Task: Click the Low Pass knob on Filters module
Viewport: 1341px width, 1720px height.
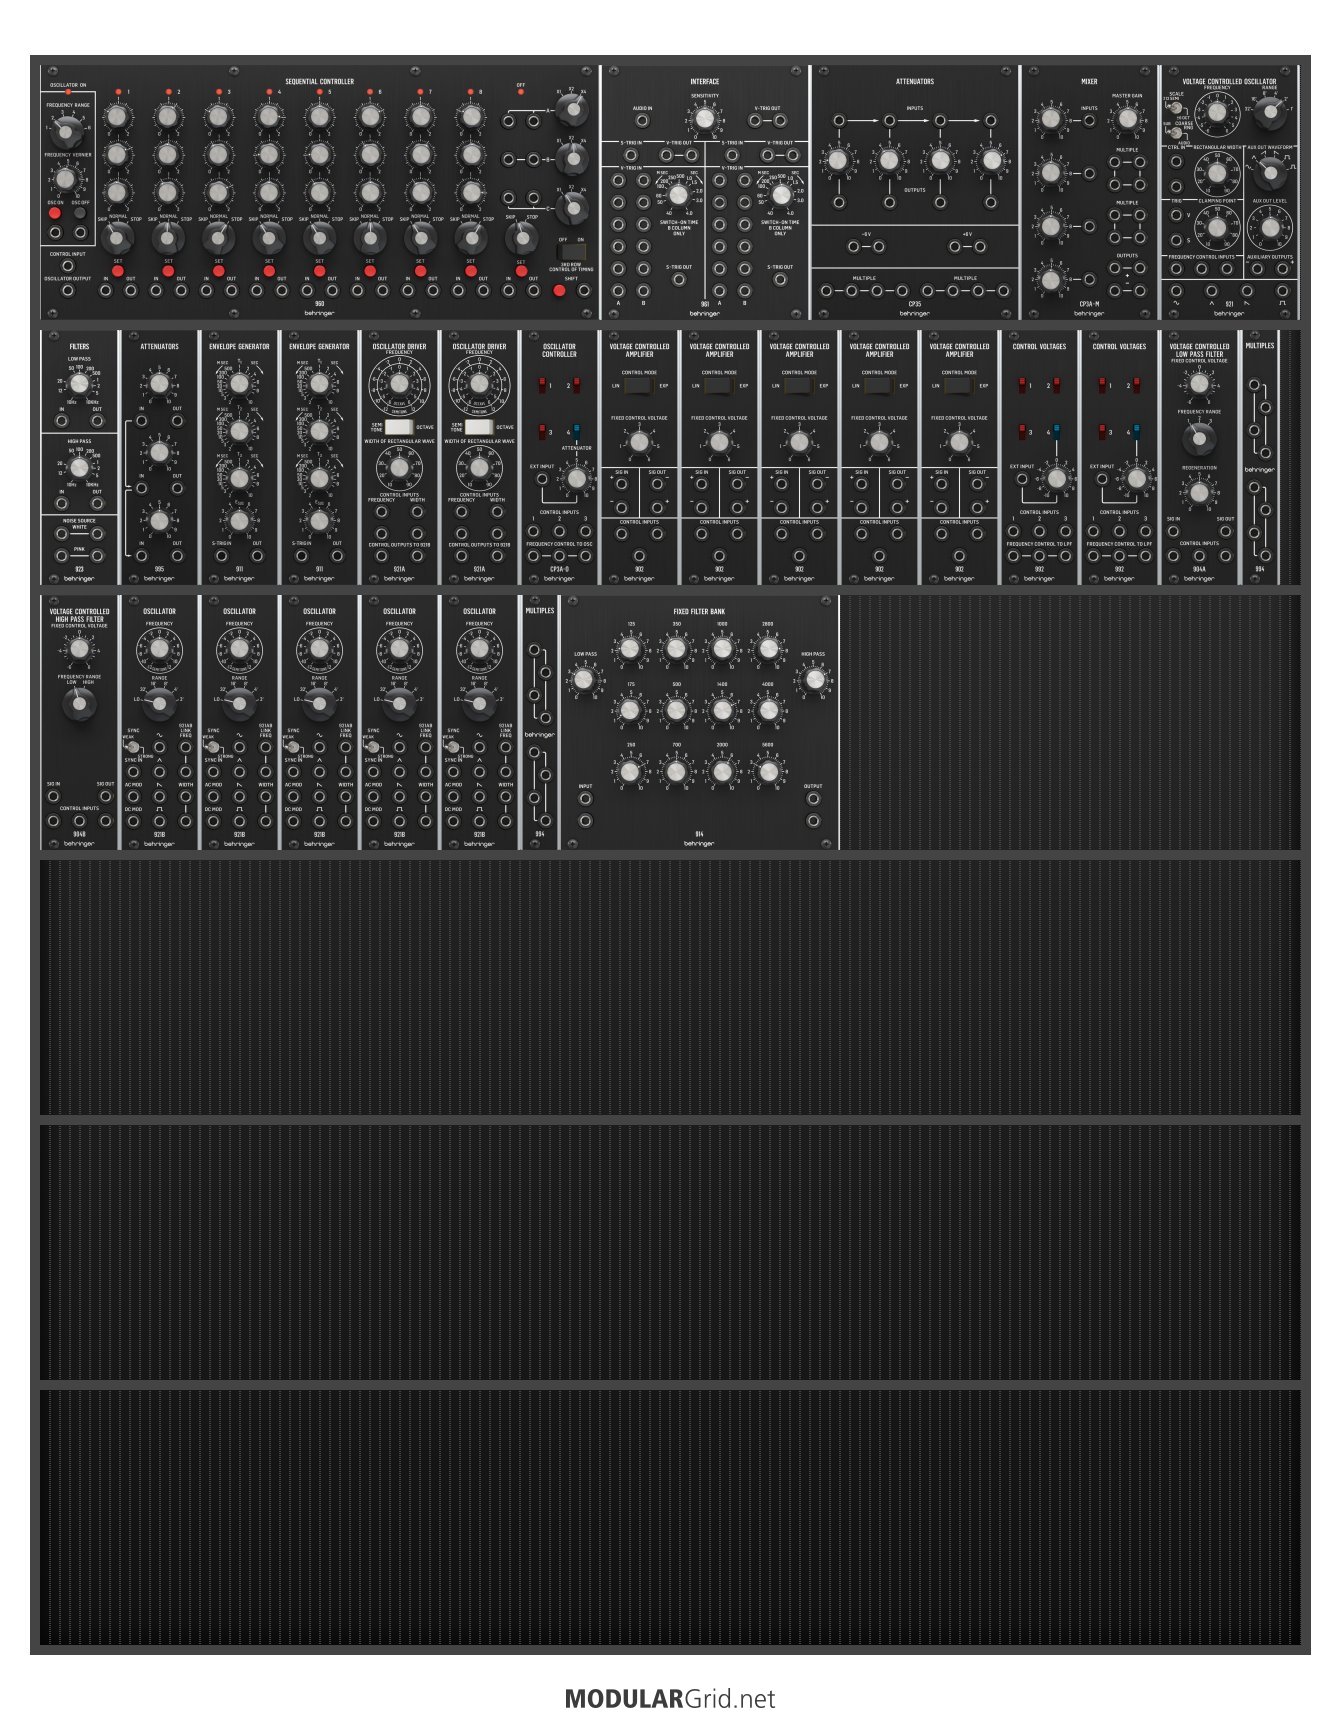Action: point(79,383)
